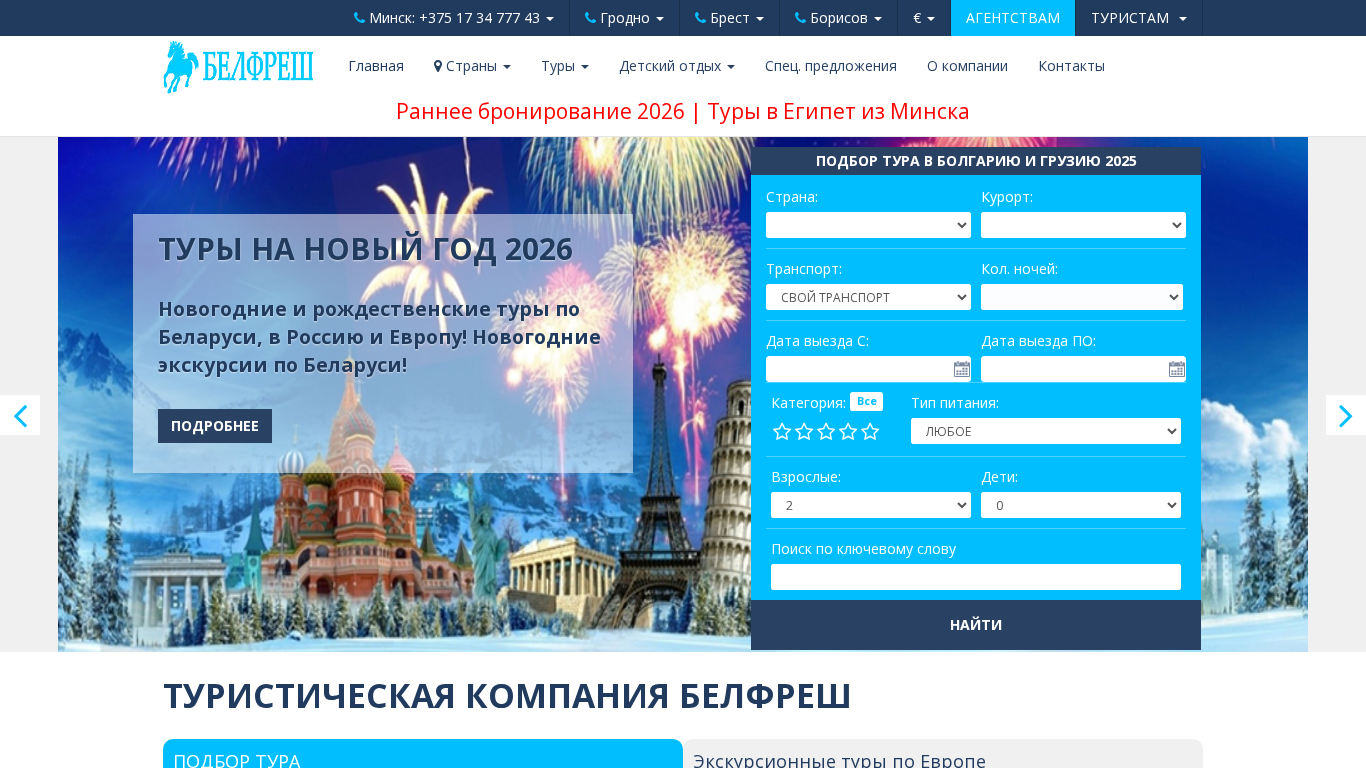1366x768 pixels.
Task: Select one-star hotel category rating
Action: (x=782, y=432)
